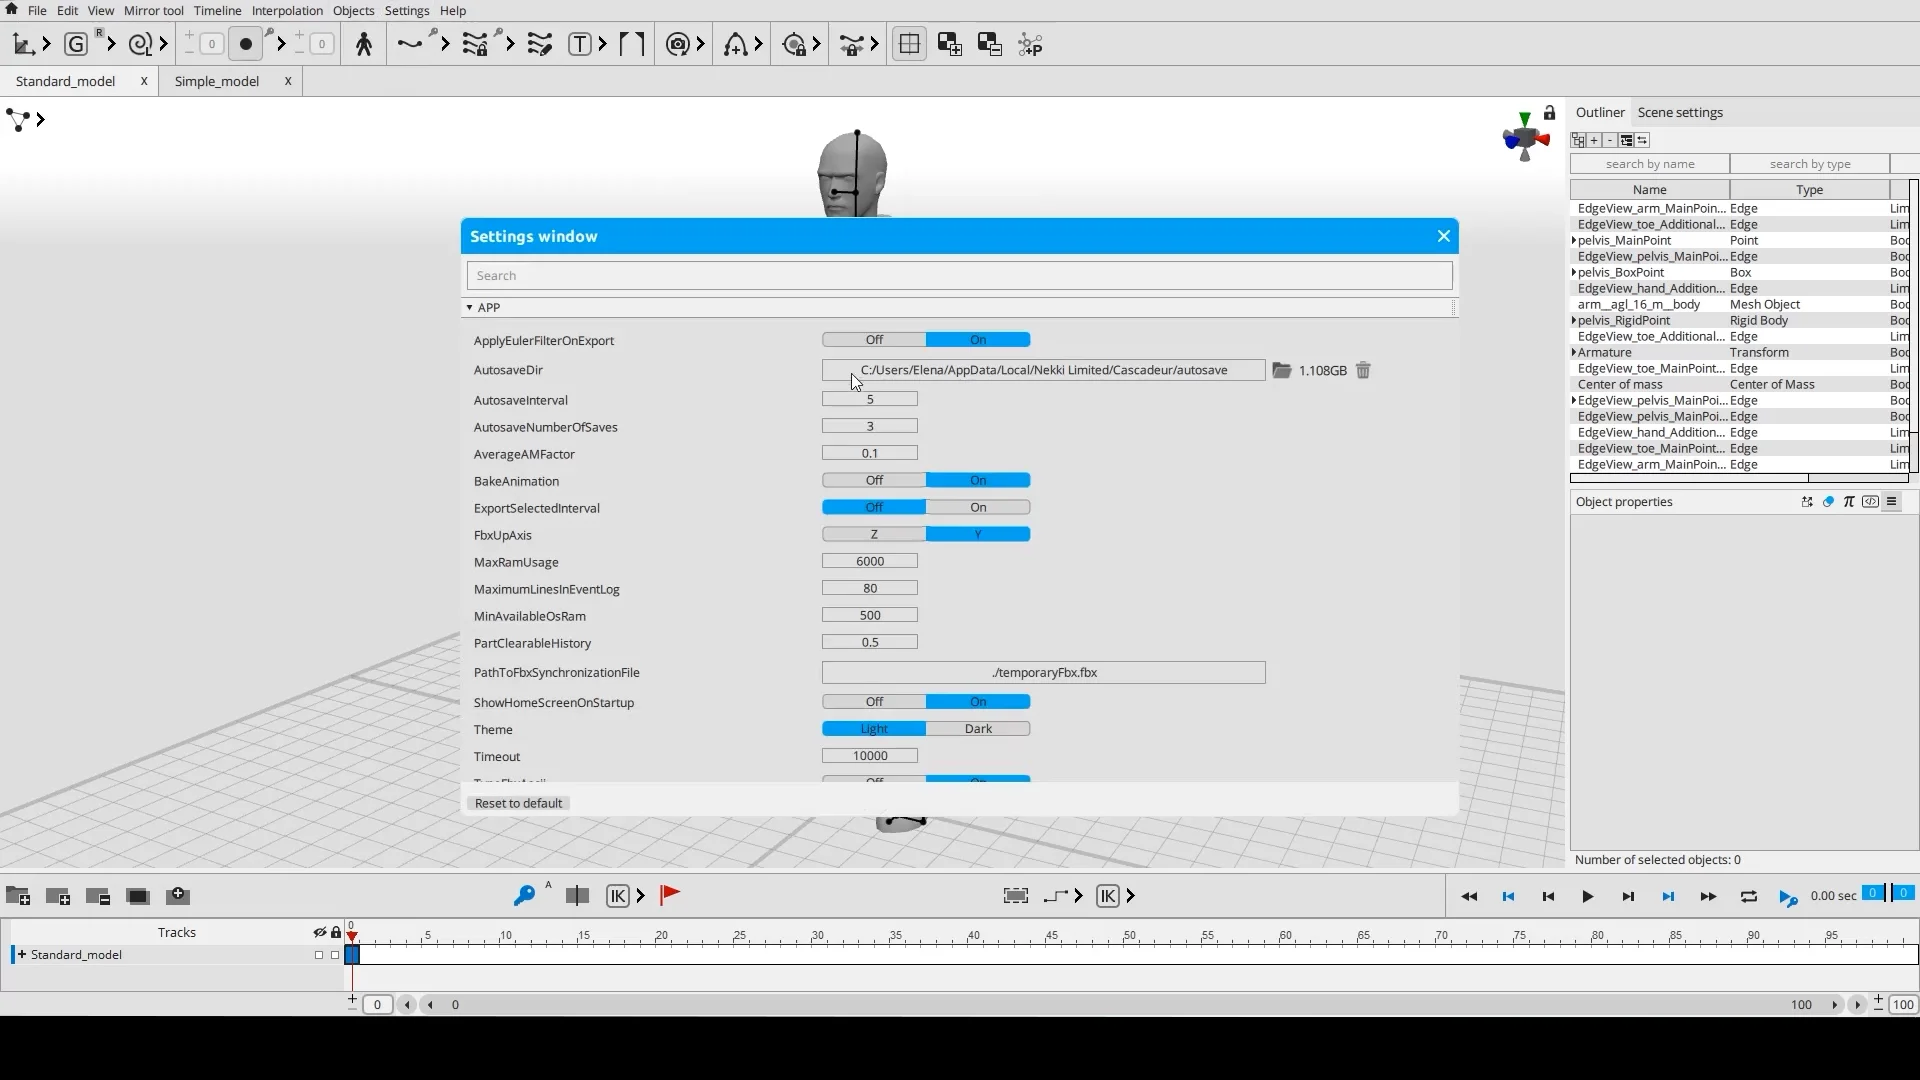Go to the previous frame
The height and width of the screenshot is (1080, 1920).
1548,897
